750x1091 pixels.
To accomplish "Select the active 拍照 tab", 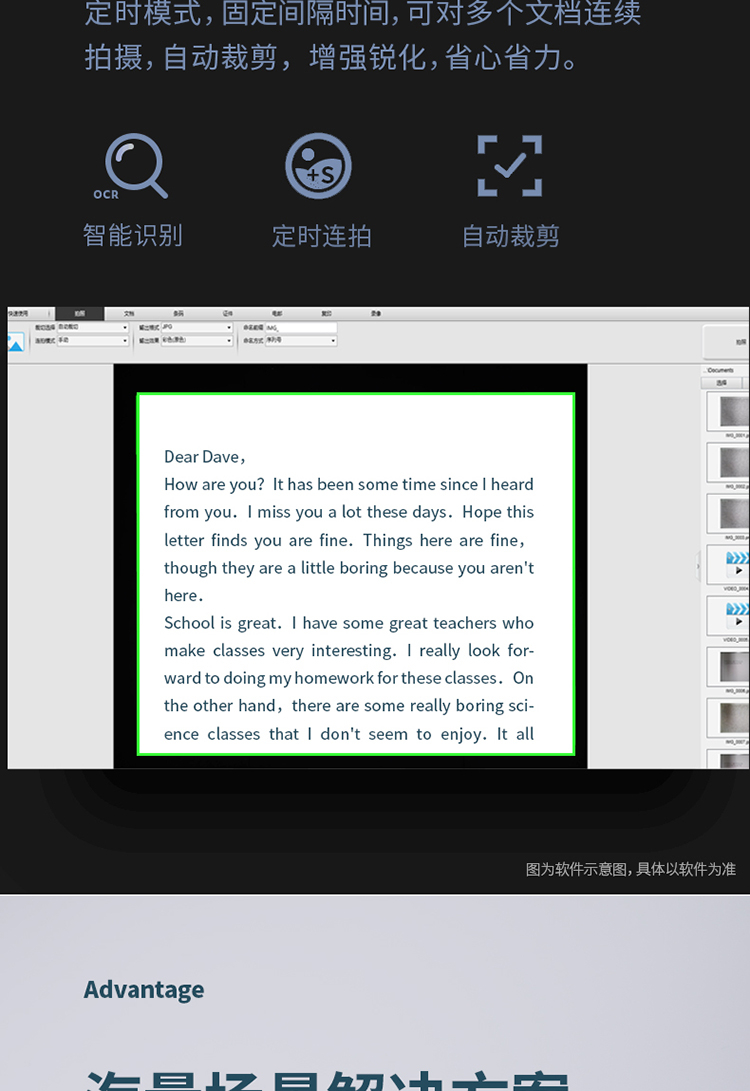I will point(79,314).
